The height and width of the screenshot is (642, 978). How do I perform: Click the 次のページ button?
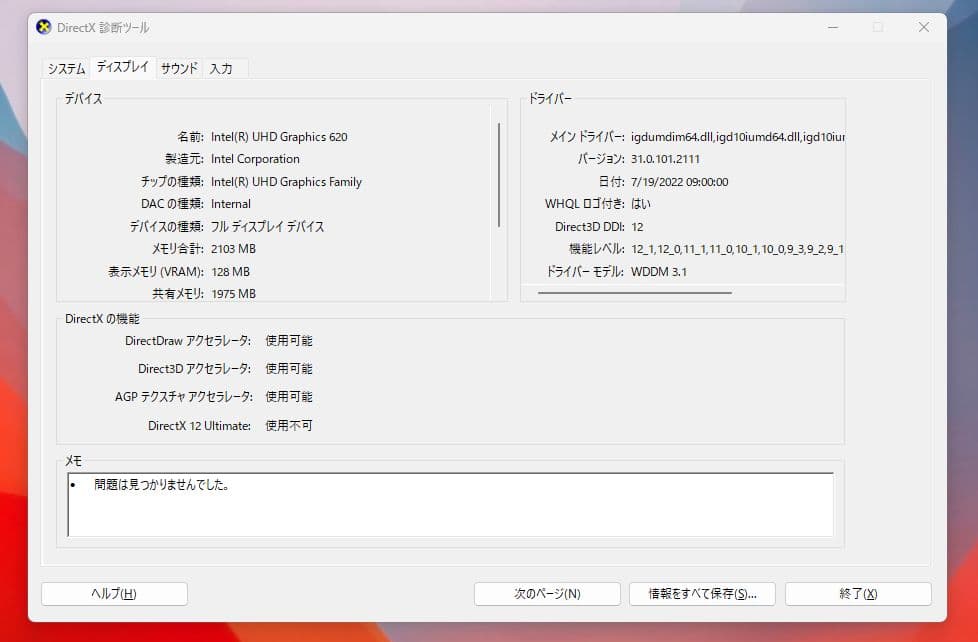(546, 593)
